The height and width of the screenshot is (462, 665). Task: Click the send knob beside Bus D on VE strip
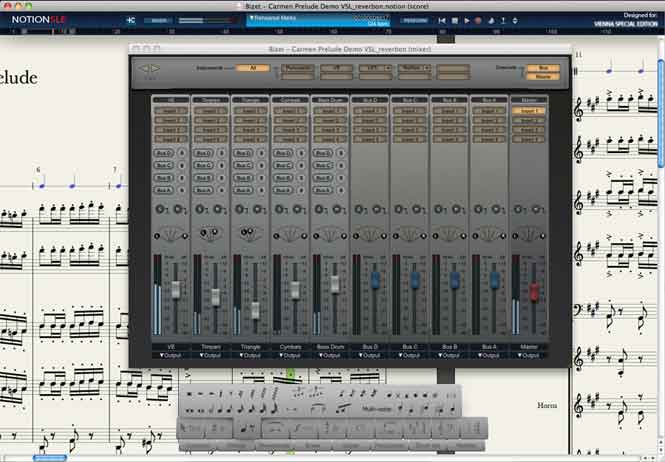(x=182, y=153)
